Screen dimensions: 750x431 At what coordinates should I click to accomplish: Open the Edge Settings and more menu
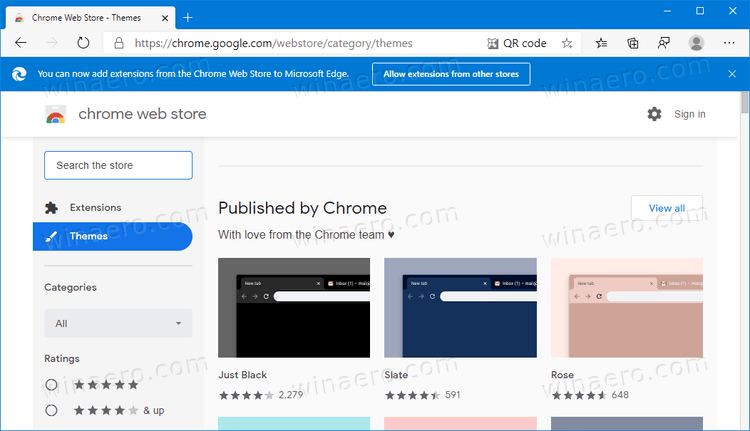pos(729,43)
